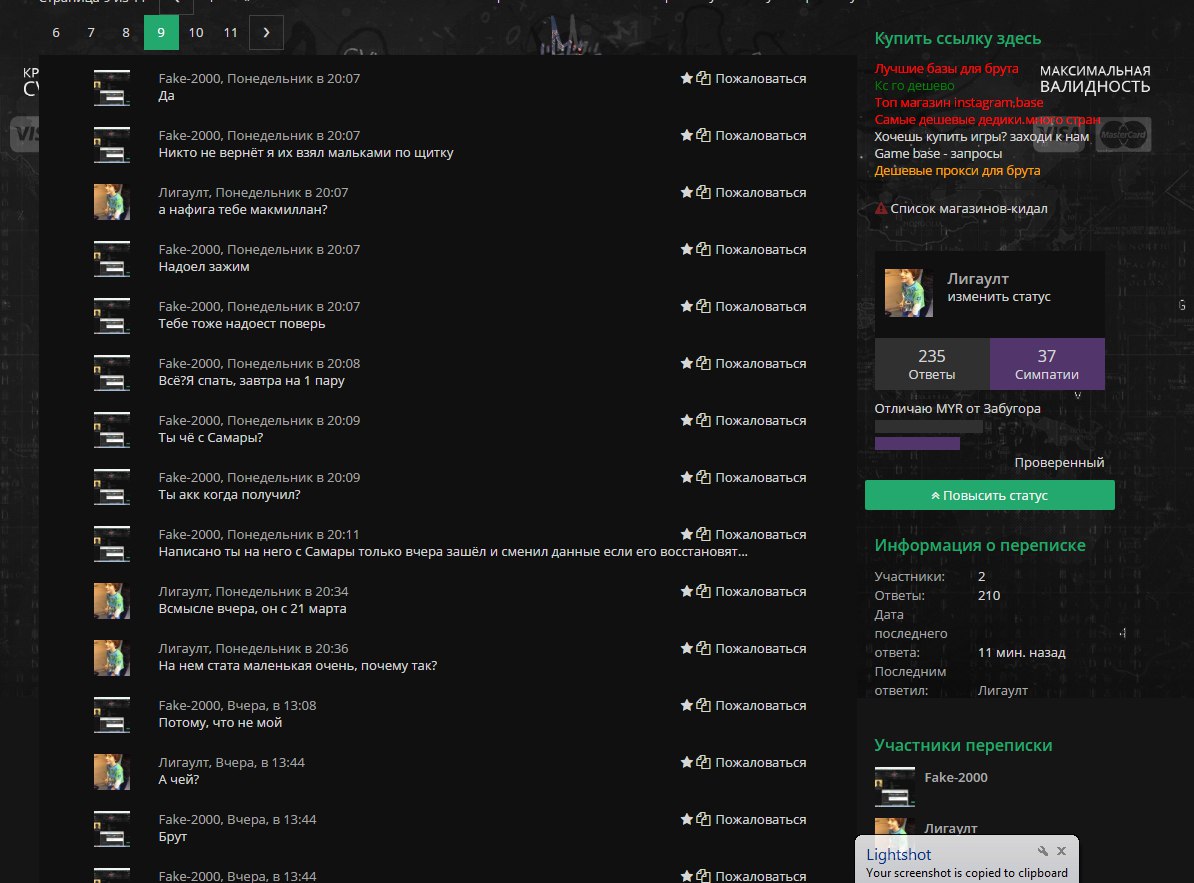Copy icon on "а нафига тебе макмиллан?" message

pyautogui.click(x=704, y=192)
